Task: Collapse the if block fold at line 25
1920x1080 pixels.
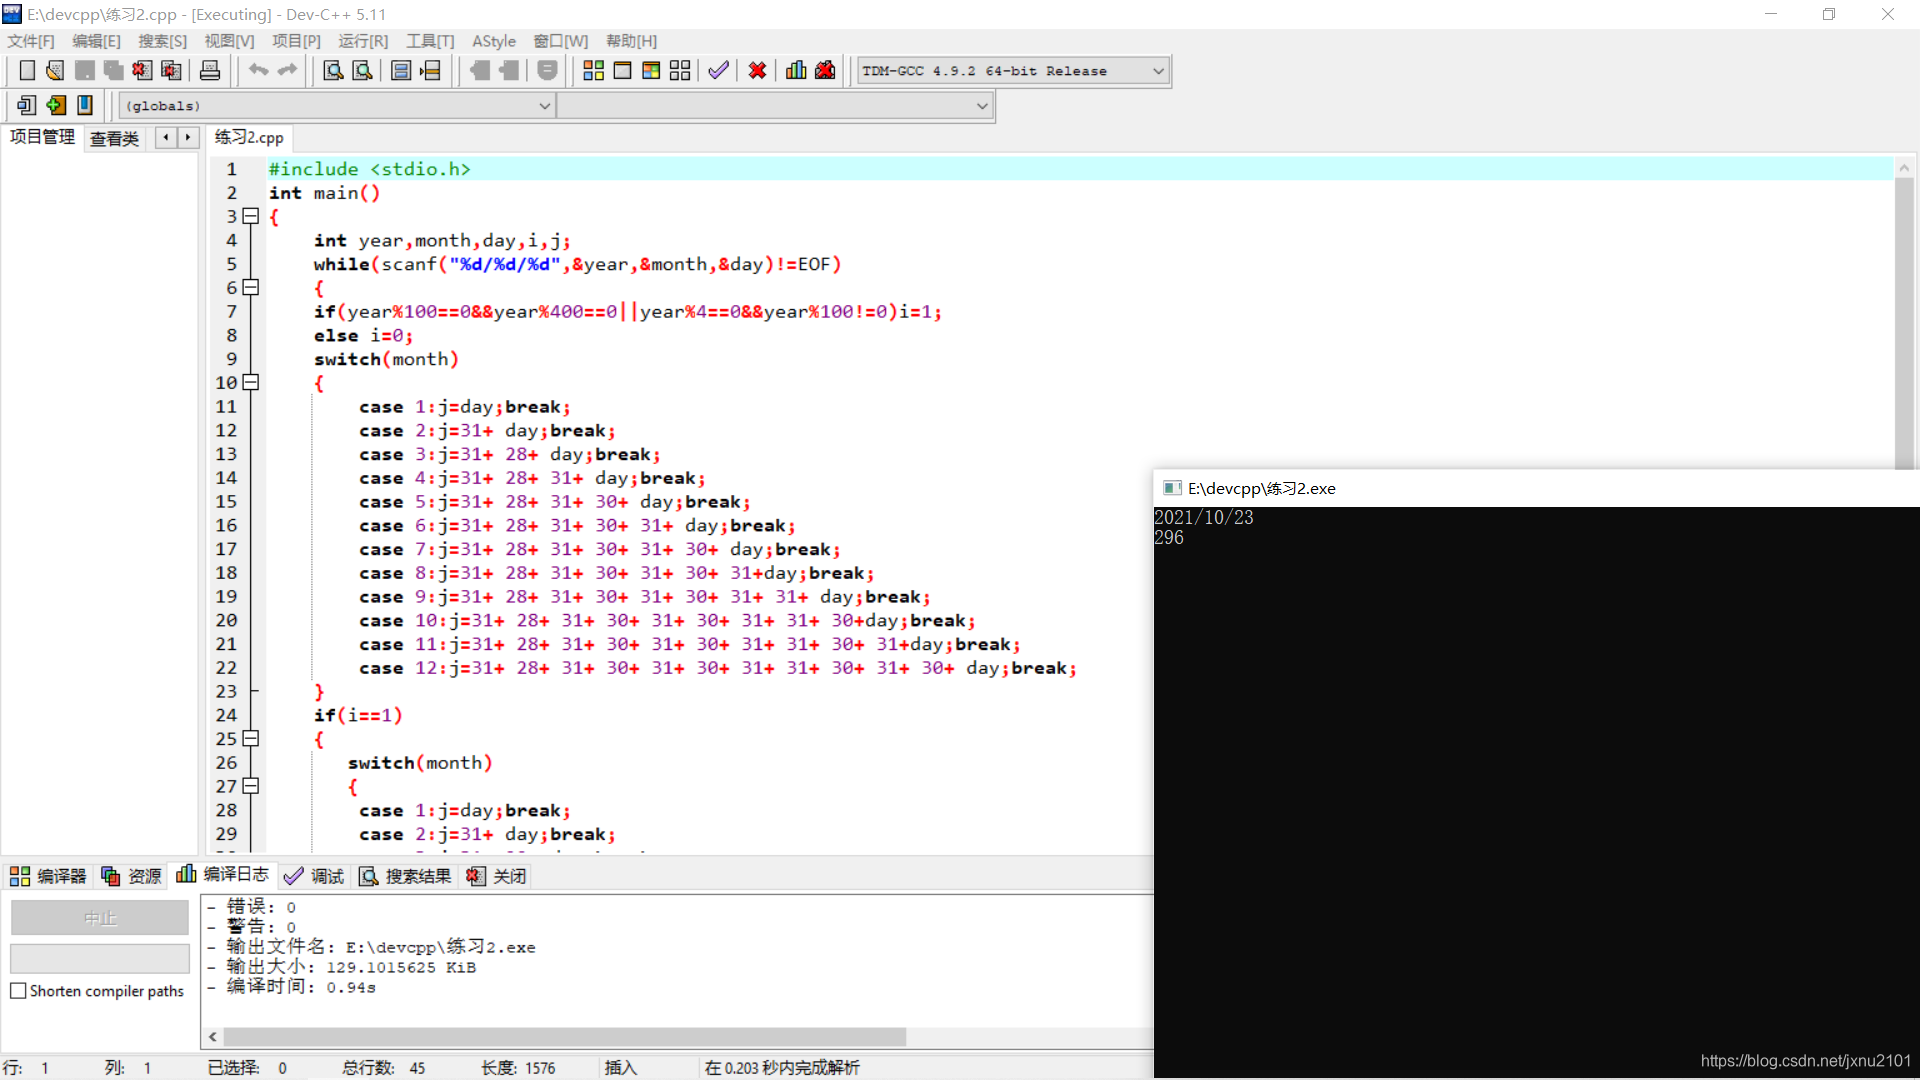Action: [x=251, y=739]
